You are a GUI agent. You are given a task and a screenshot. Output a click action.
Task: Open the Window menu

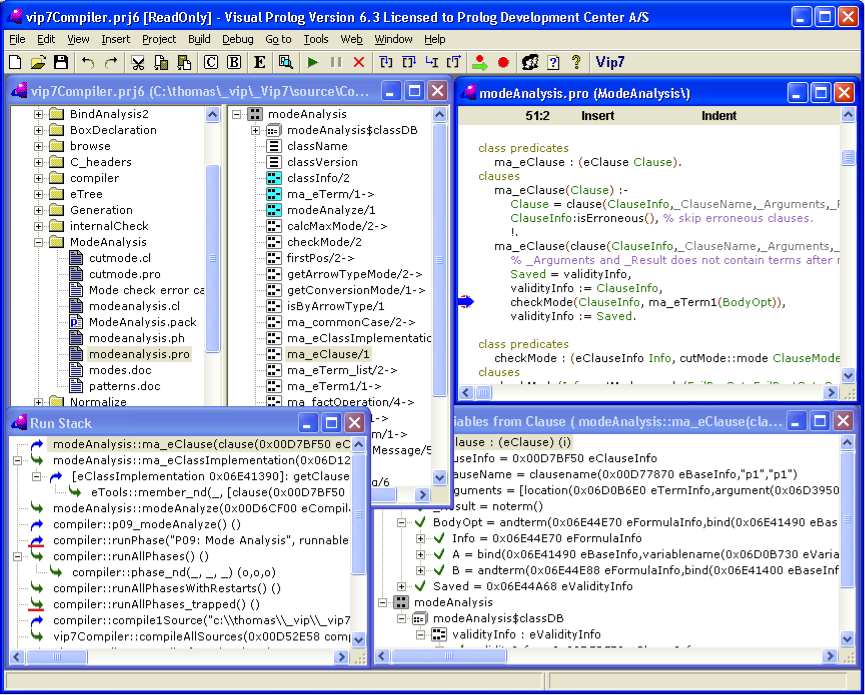pos(393,39)
